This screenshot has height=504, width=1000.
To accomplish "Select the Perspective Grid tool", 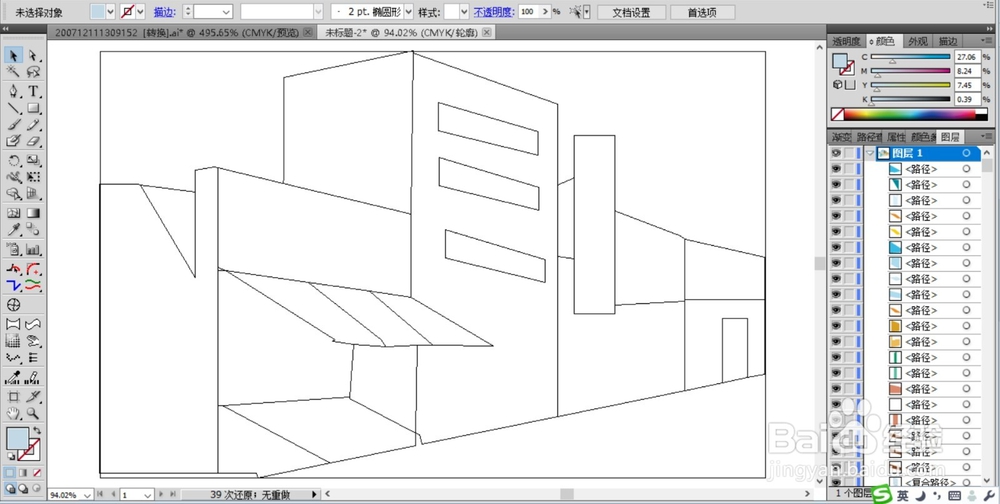I will click(33, 193).
